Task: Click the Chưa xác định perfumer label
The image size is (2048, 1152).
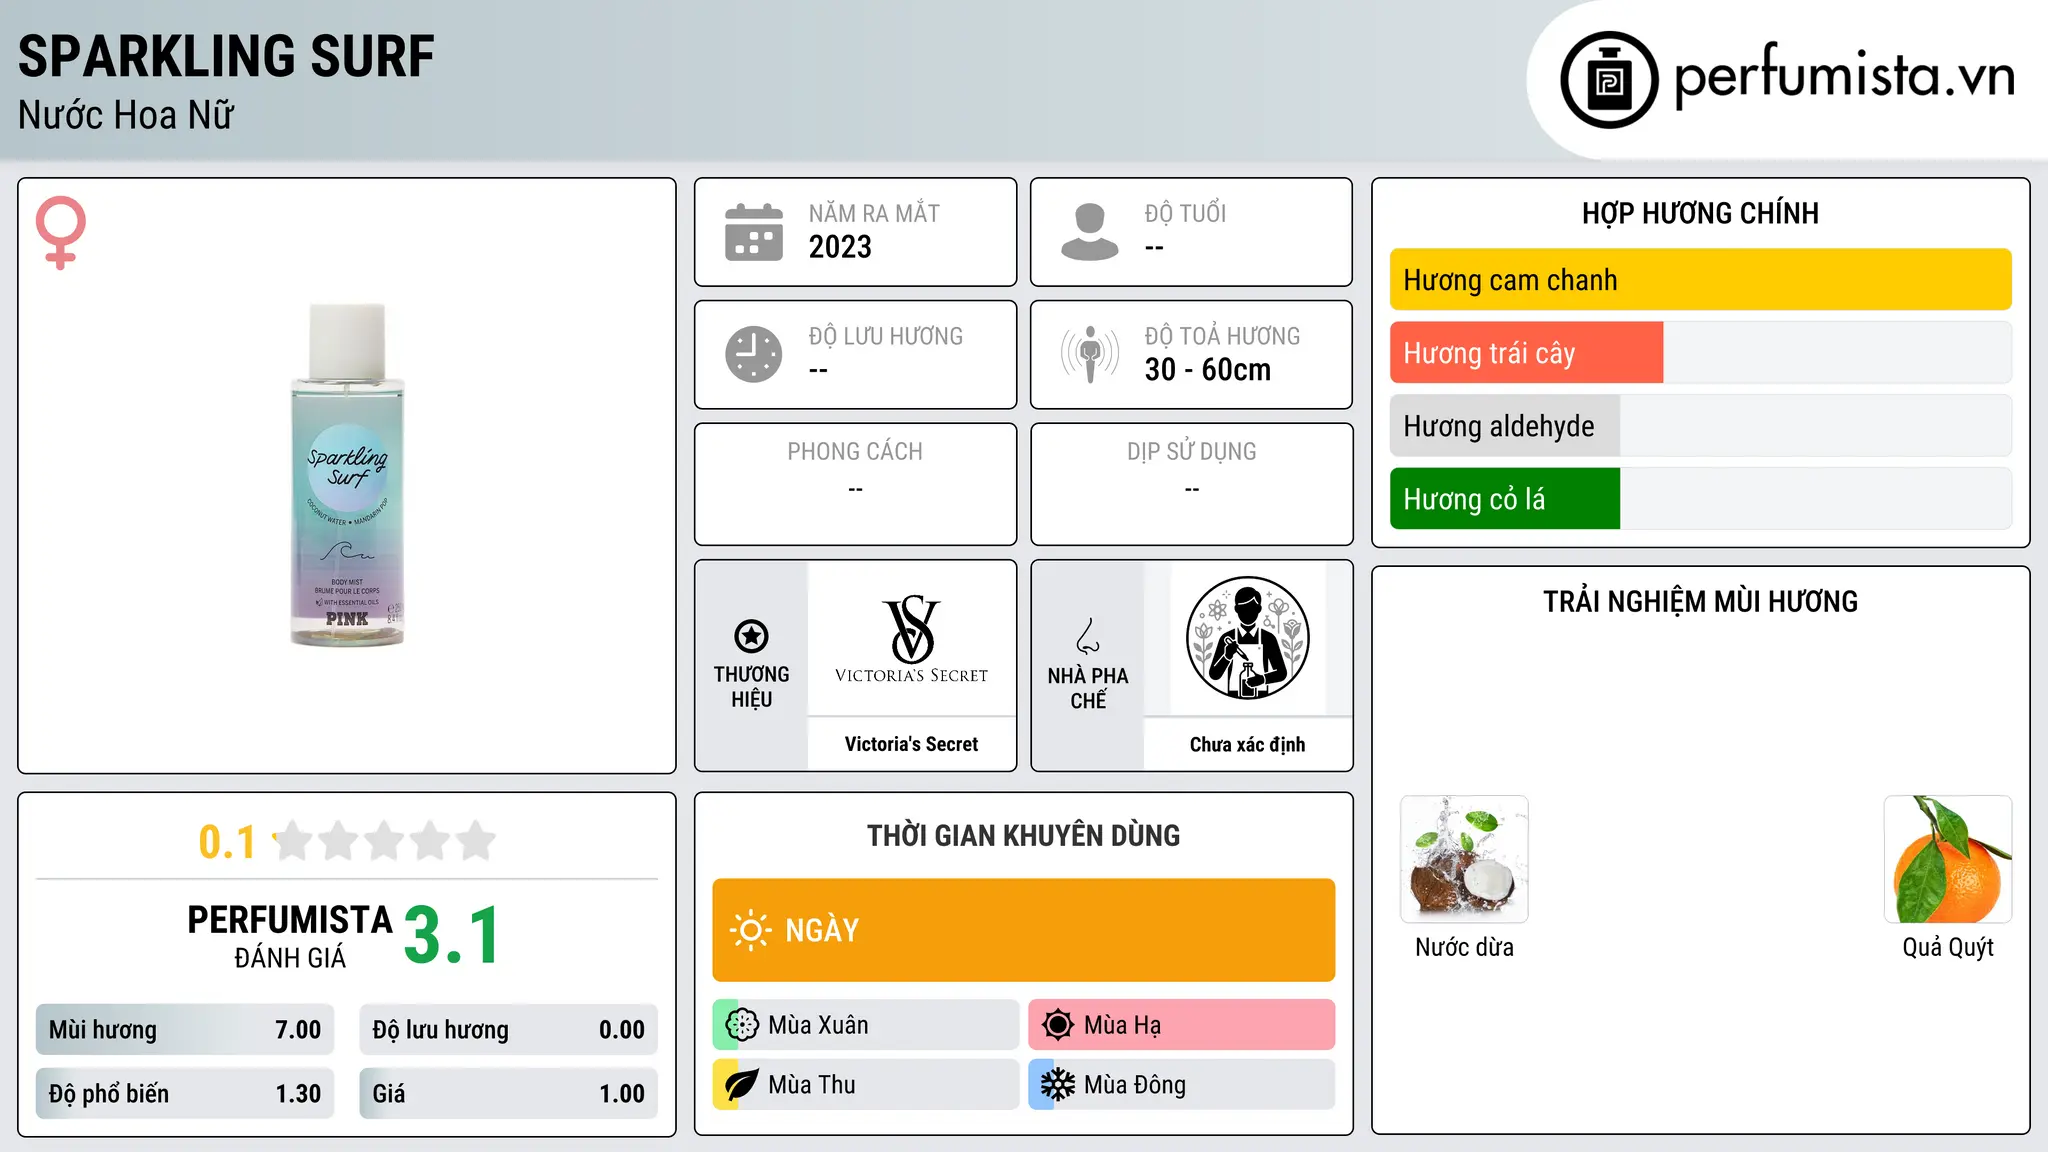Action: [x=1247, y=744]
